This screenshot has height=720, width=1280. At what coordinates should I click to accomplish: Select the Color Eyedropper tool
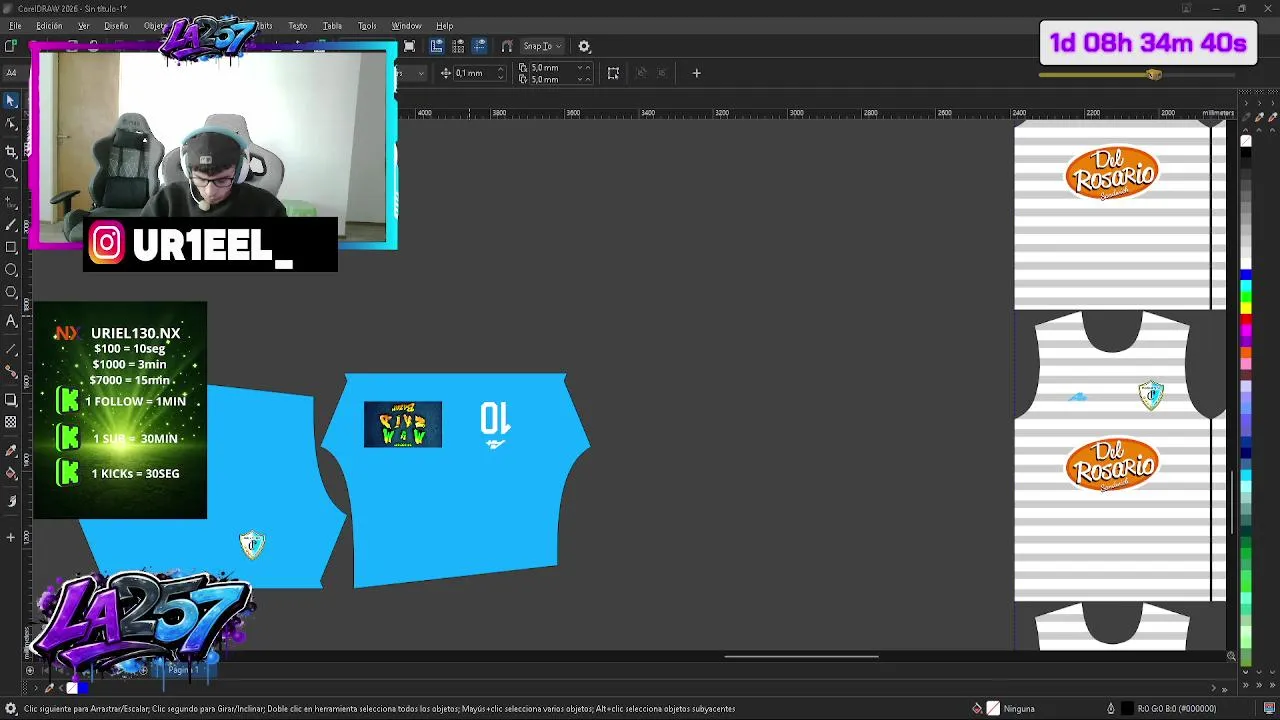pos(11,450)
